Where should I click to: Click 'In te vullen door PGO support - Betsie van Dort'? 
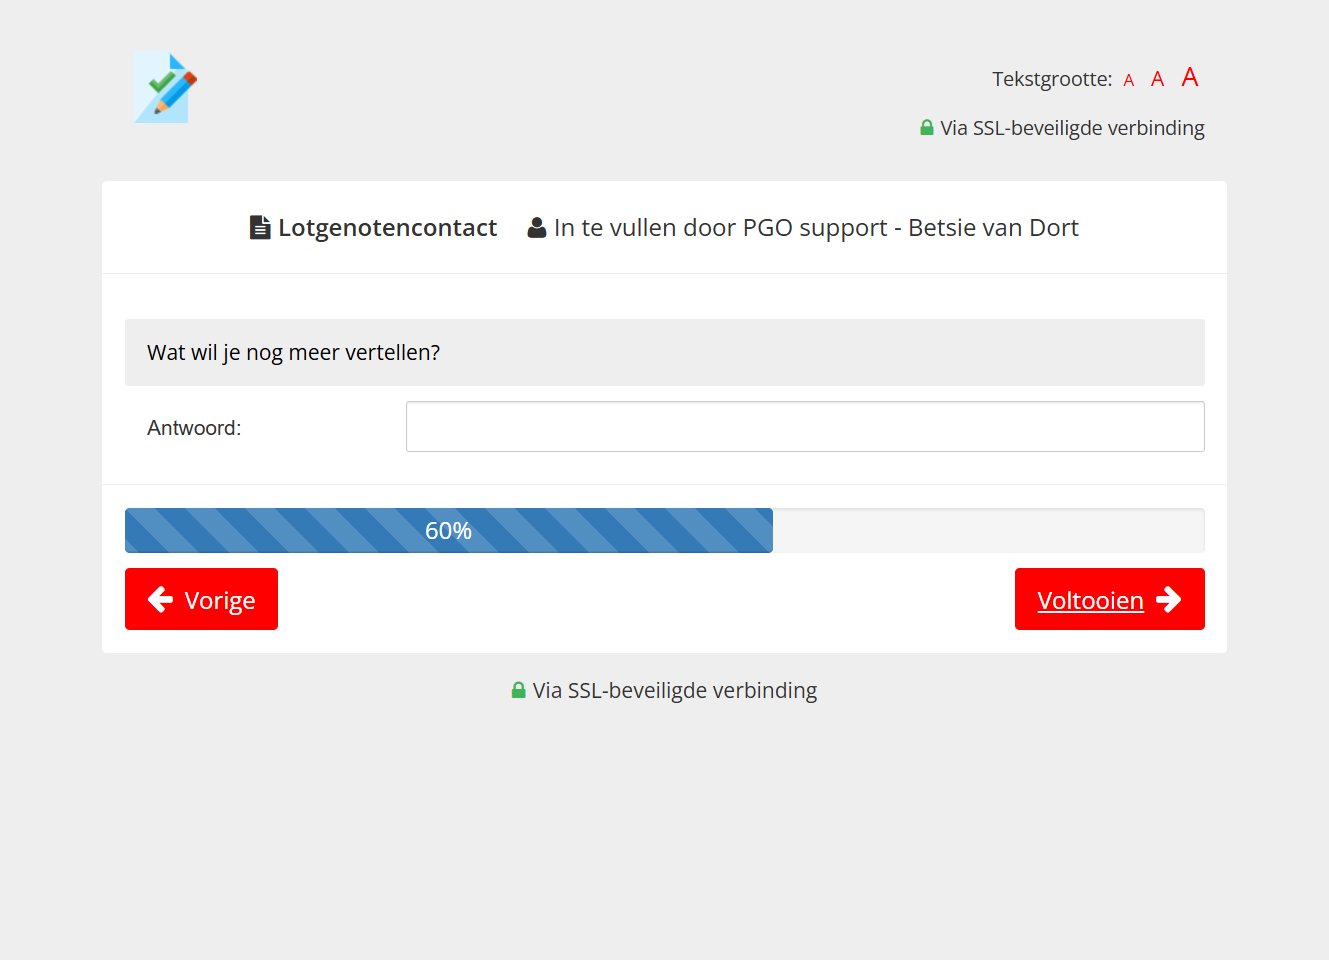click(816, 228)
